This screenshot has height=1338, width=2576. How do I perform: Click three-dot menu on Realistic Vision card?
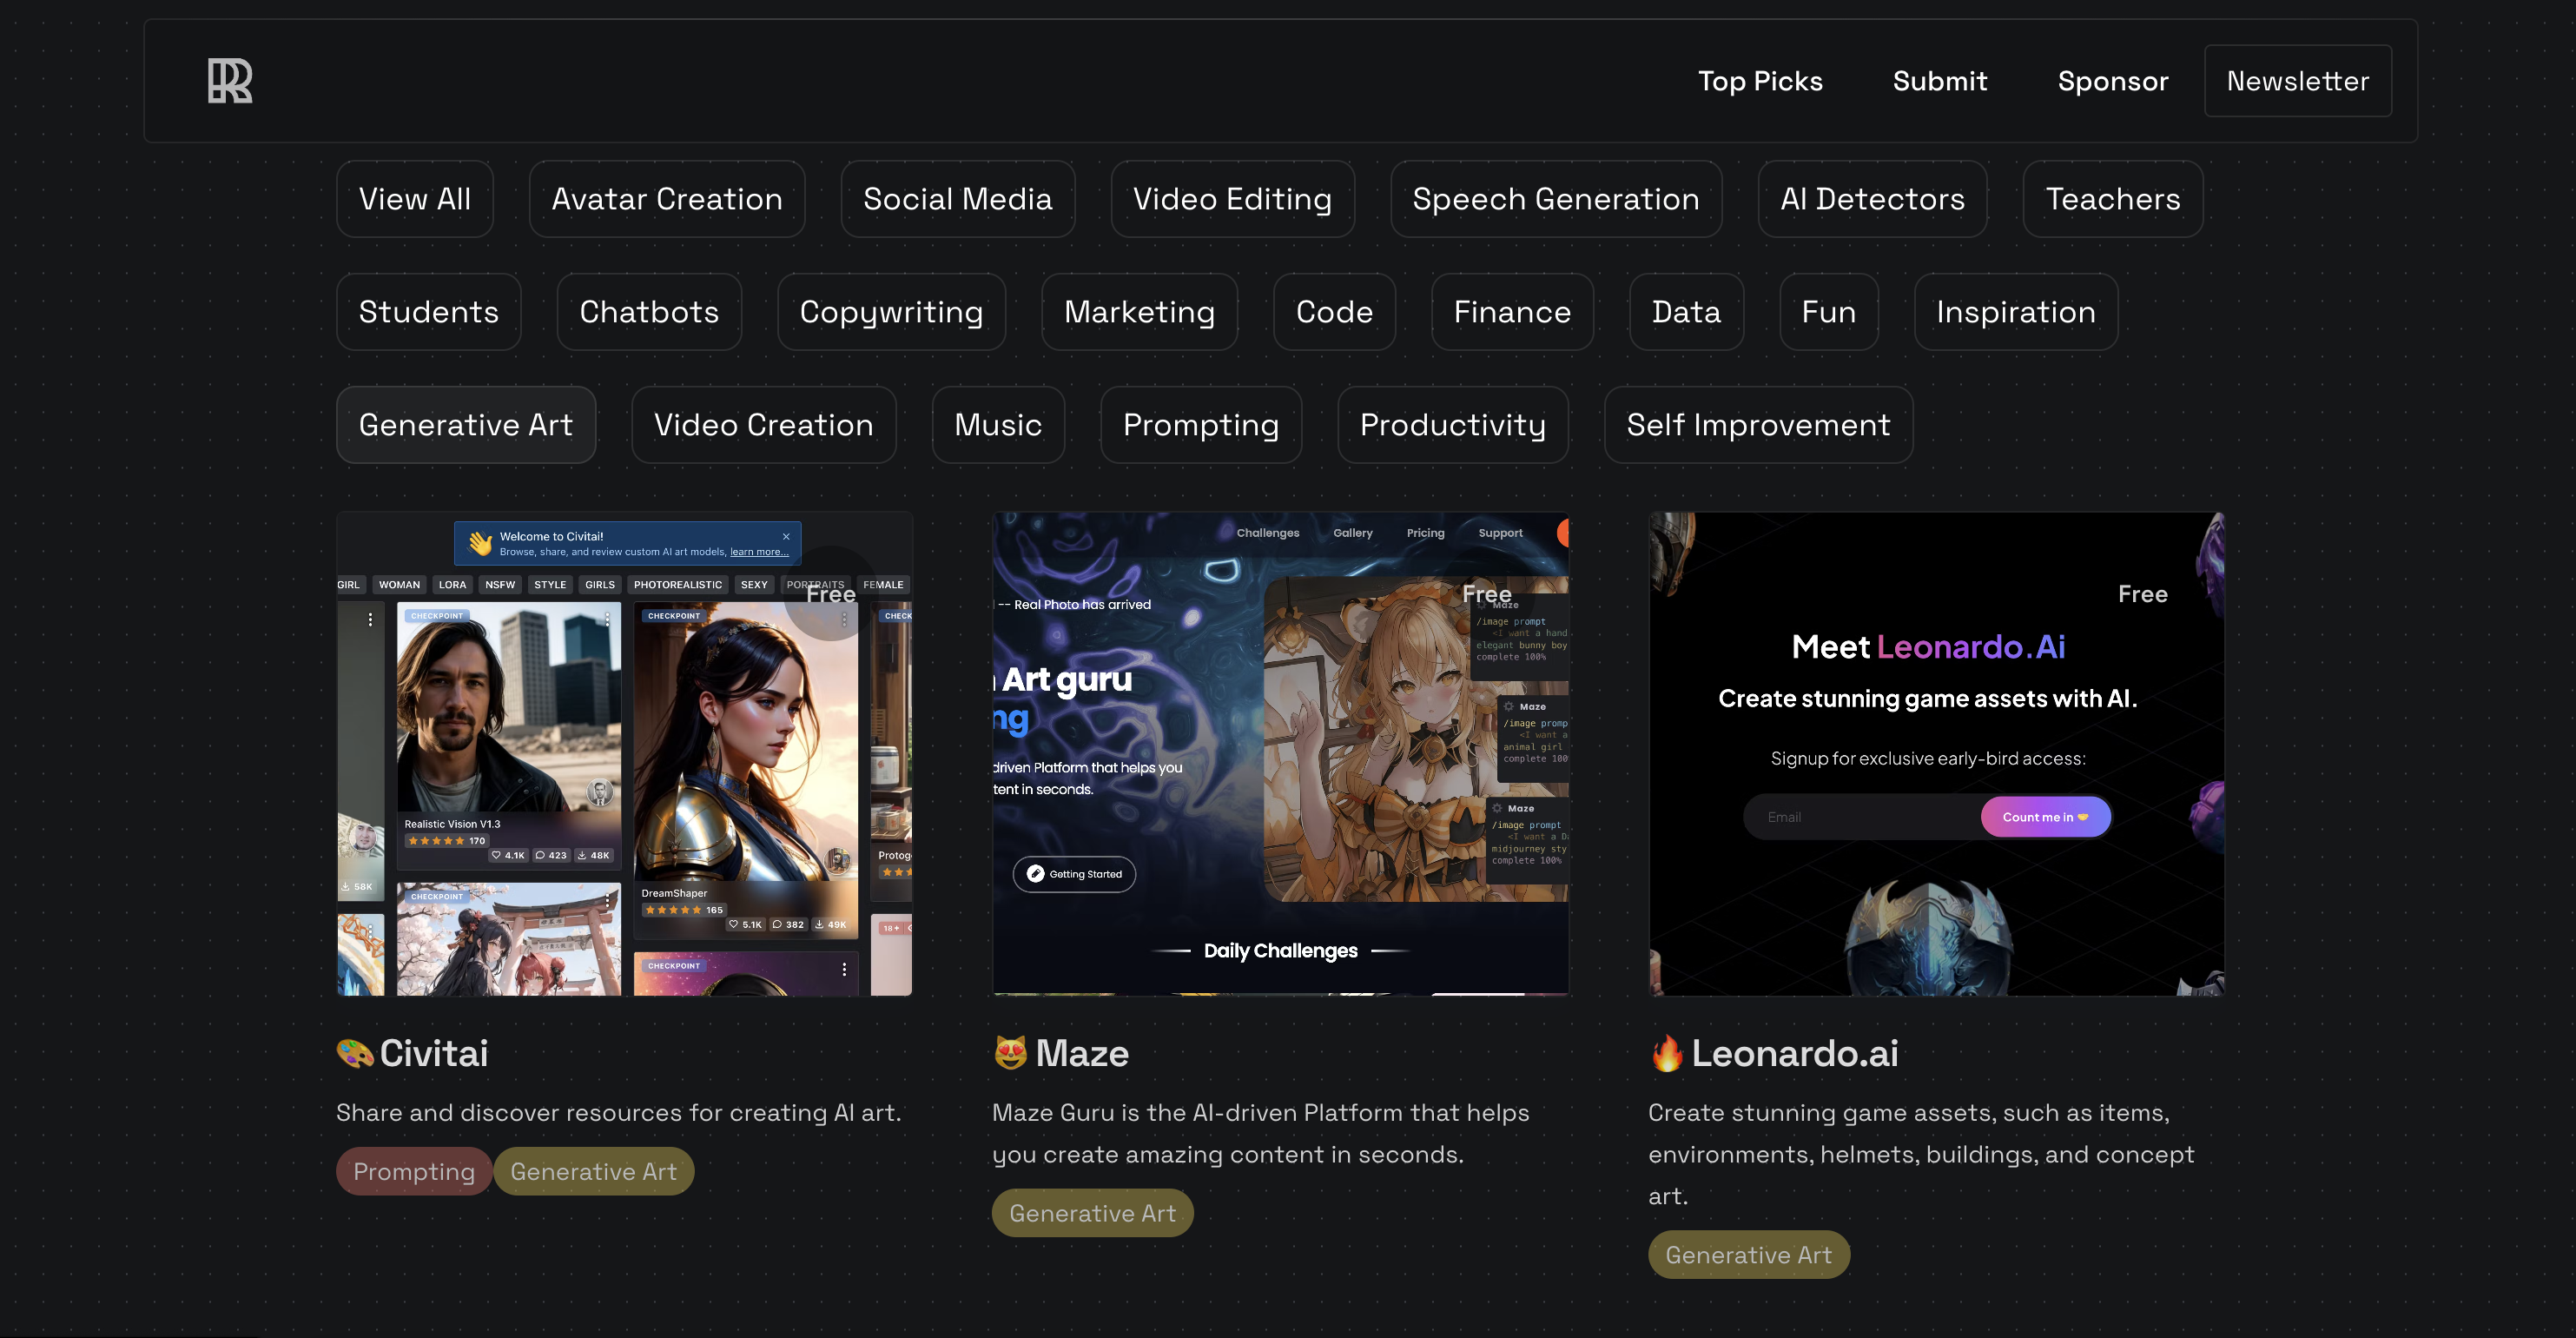(607, 619)
